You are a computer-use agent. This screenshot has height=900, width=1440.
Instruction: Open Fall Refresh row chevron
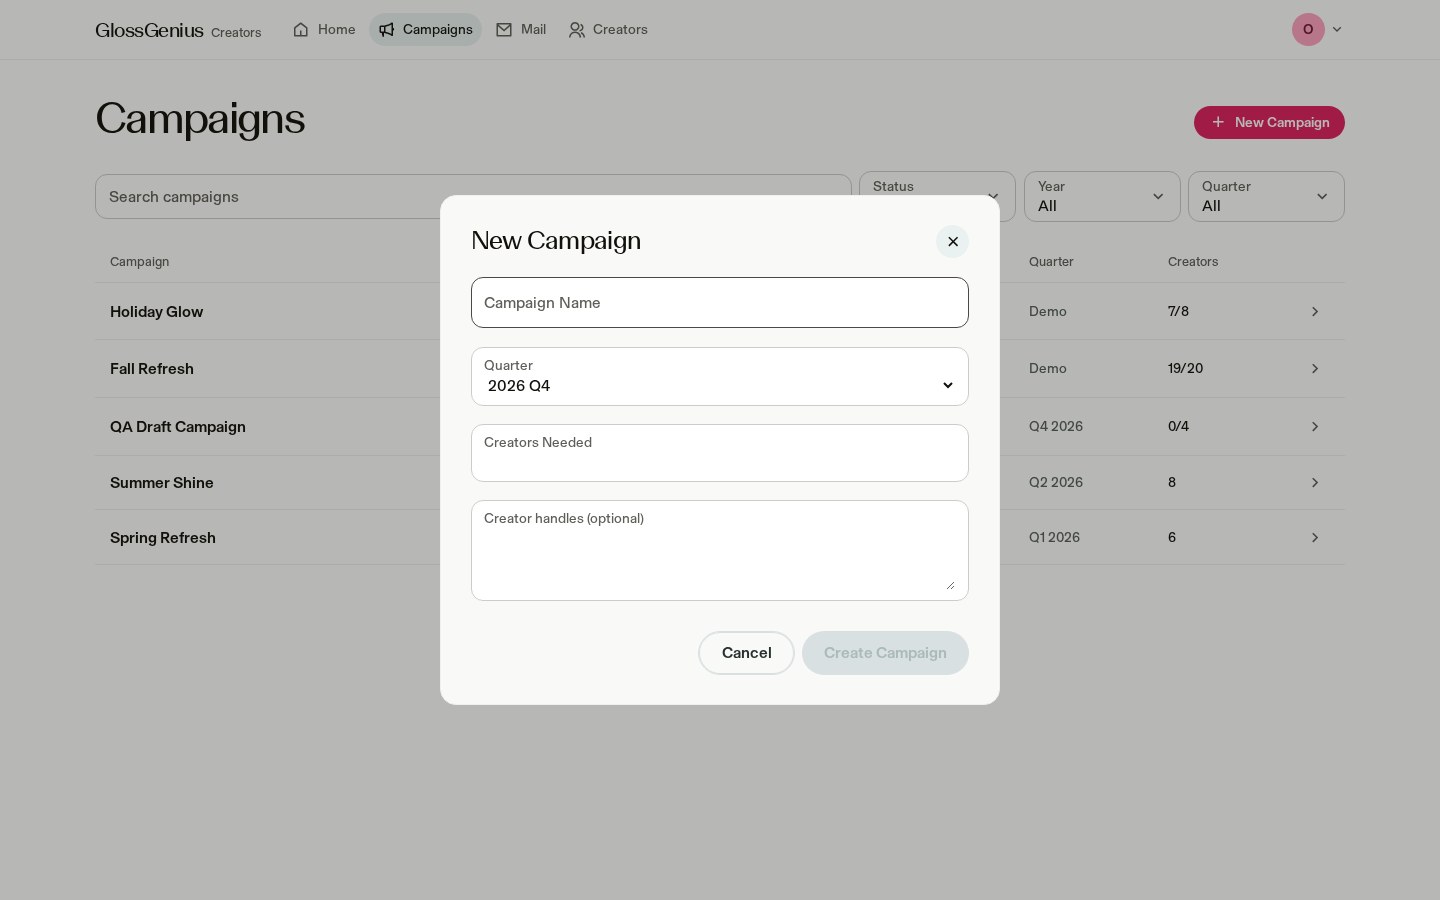tap(1315, 369)
